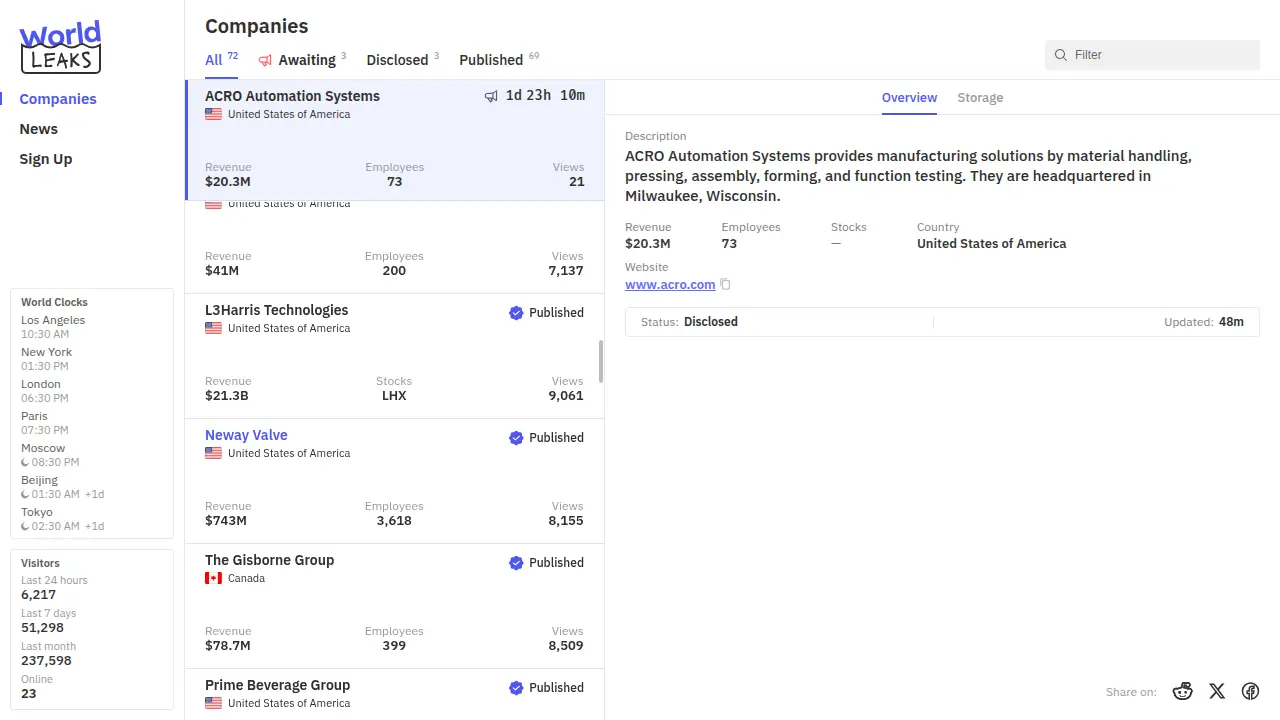The height and width of the screenshot is (720, 1280).
Task: Share via the X icon
Action: 1217,691
